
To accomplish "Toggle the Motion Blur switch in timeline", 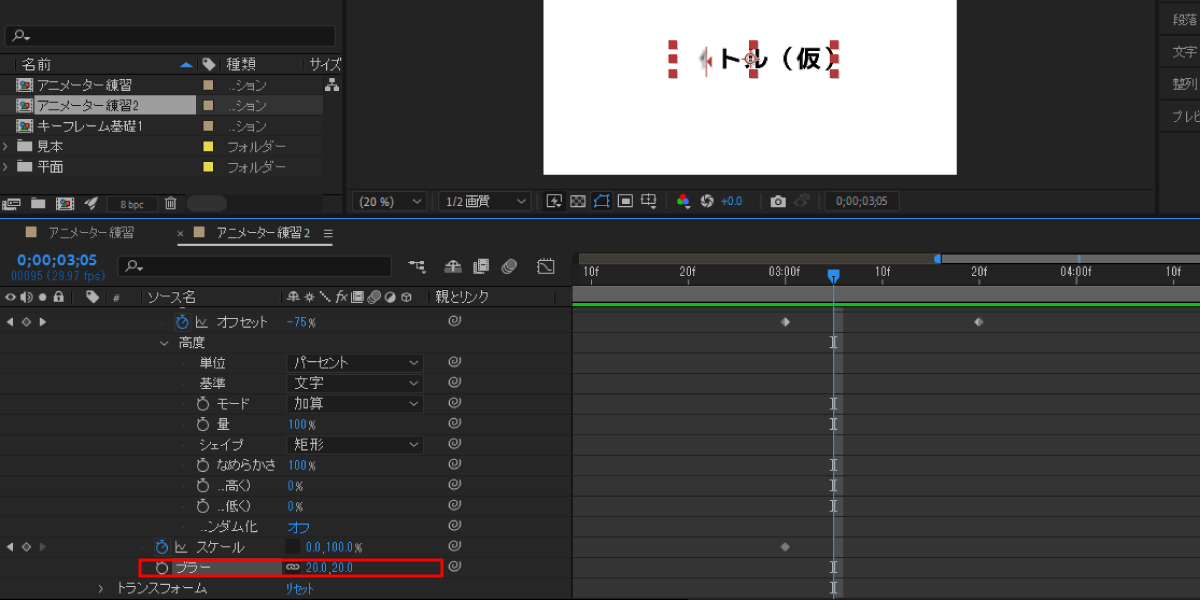I will tap(509, 266).
